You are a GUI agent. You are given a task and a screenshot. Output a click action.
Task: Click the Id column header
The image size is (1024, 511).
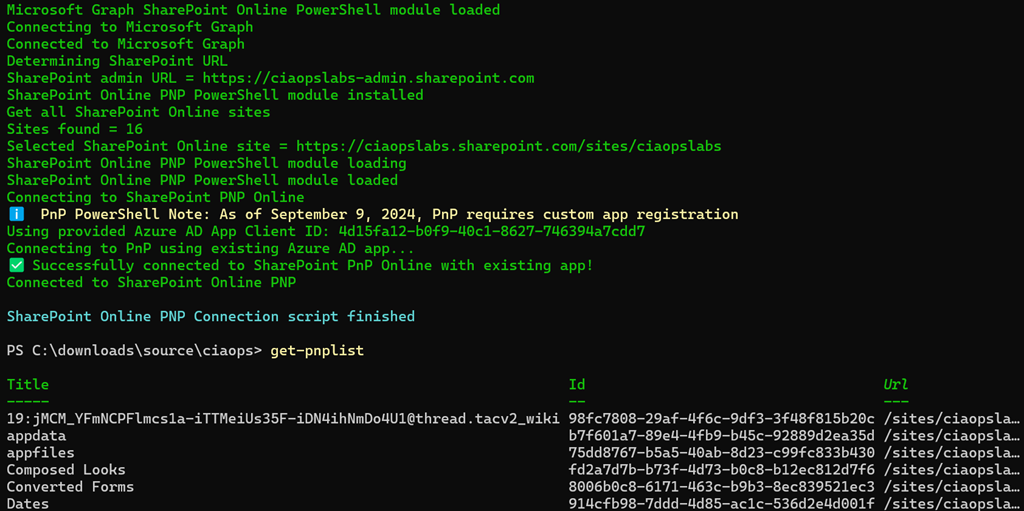click(x=577, y=385)
